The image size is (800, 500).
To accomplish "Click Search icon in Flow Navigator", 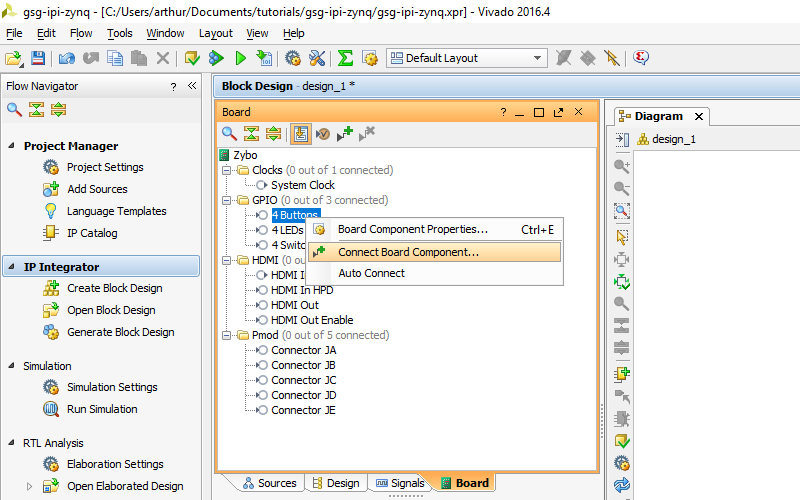I will pos(14,109).
